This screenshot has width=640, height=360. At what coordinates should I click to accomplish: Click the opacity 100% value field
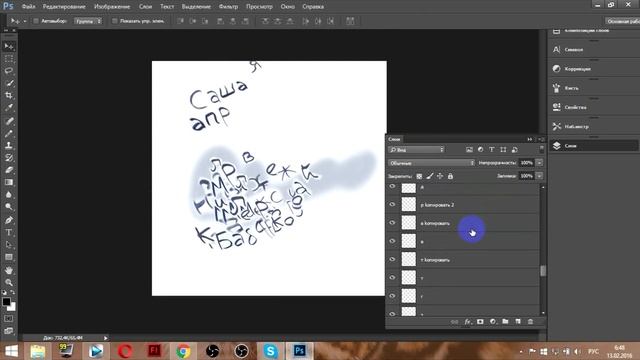tap(527, 163)
